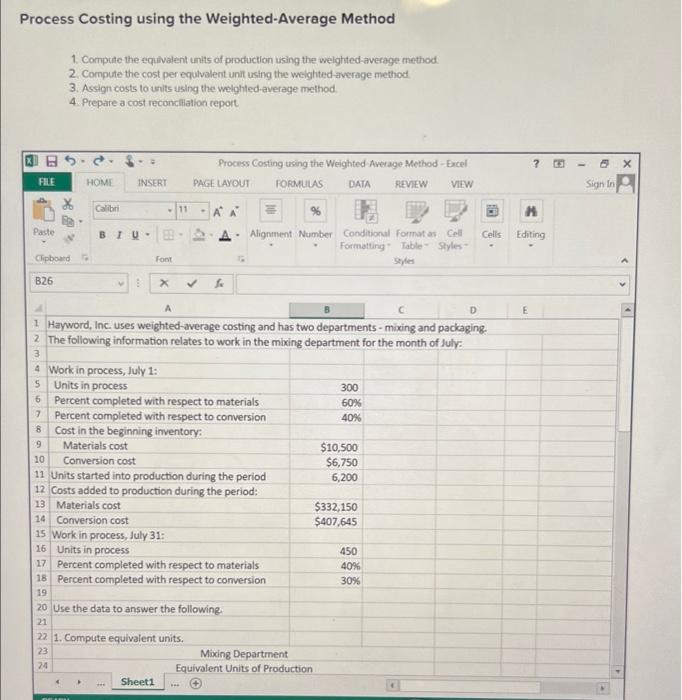Open the Excel help question mark

(x=536, y=164)
